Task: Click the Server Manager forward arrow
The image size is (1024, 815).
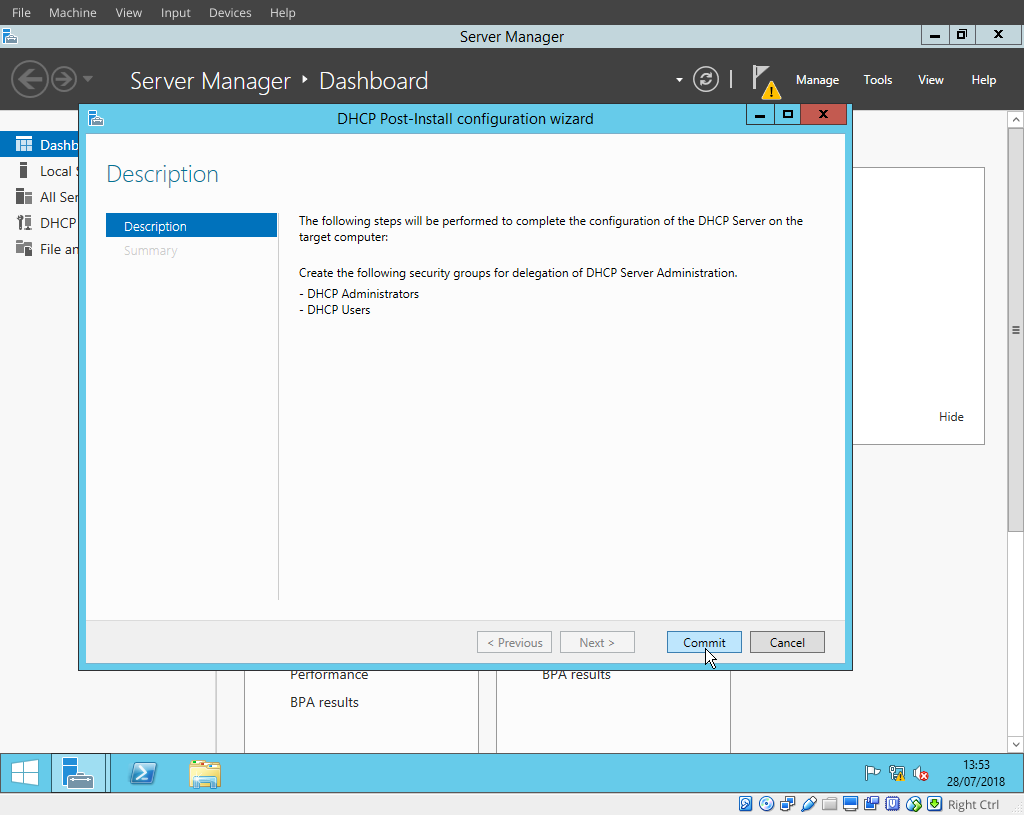Action: point(64,80)
